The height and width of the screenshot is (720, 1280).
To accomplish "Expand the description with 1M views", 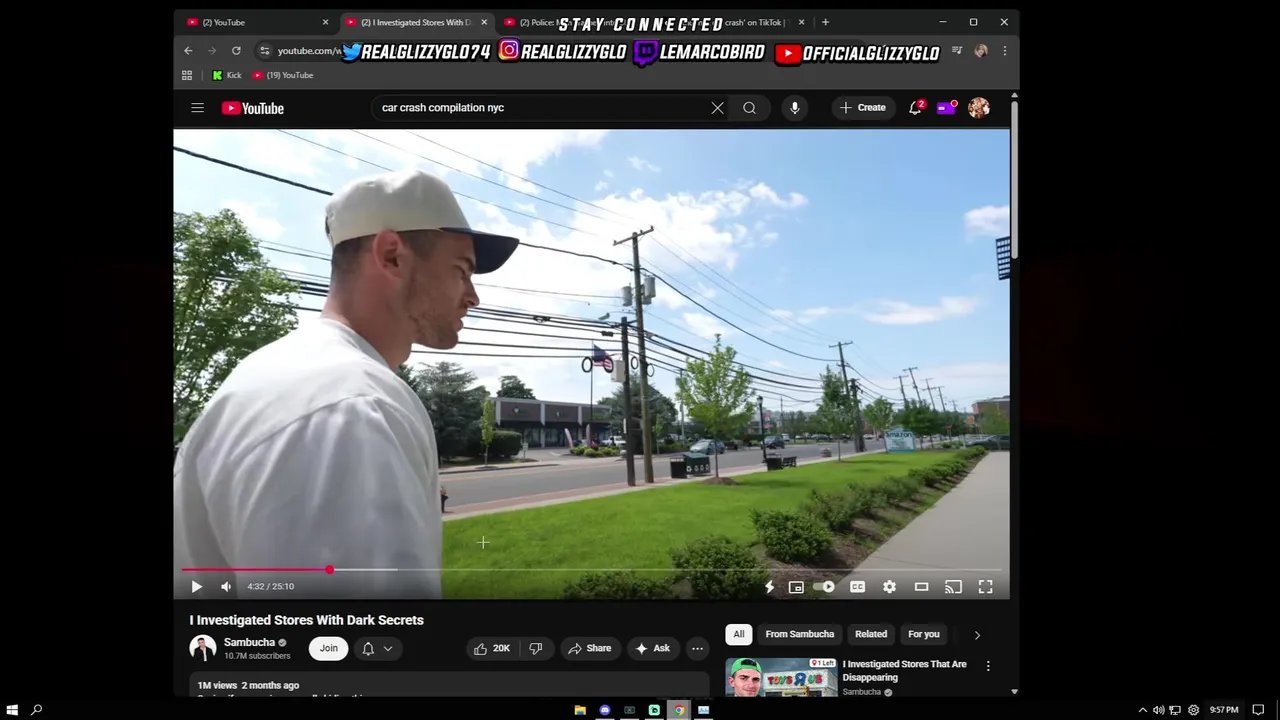I will [x=449, y=686].
